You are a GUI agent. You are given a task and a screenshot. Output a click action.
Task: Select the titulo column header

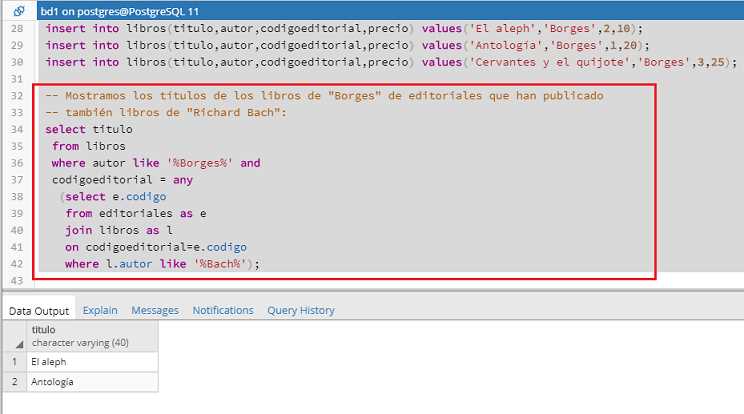[93, 336]
